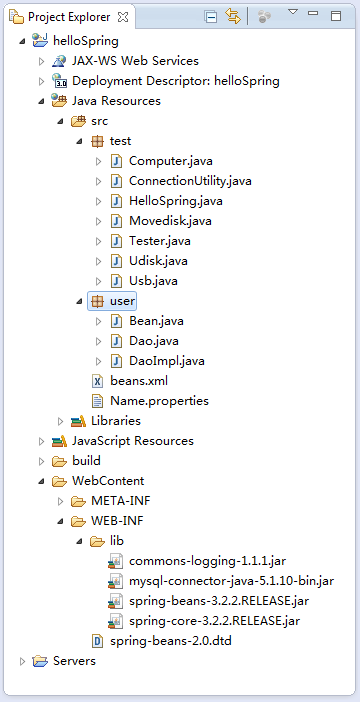Image resolution: width=360 pixels, height=702 pixels.
Task: Click the user package icon
Action: click(x=97, y=301)
